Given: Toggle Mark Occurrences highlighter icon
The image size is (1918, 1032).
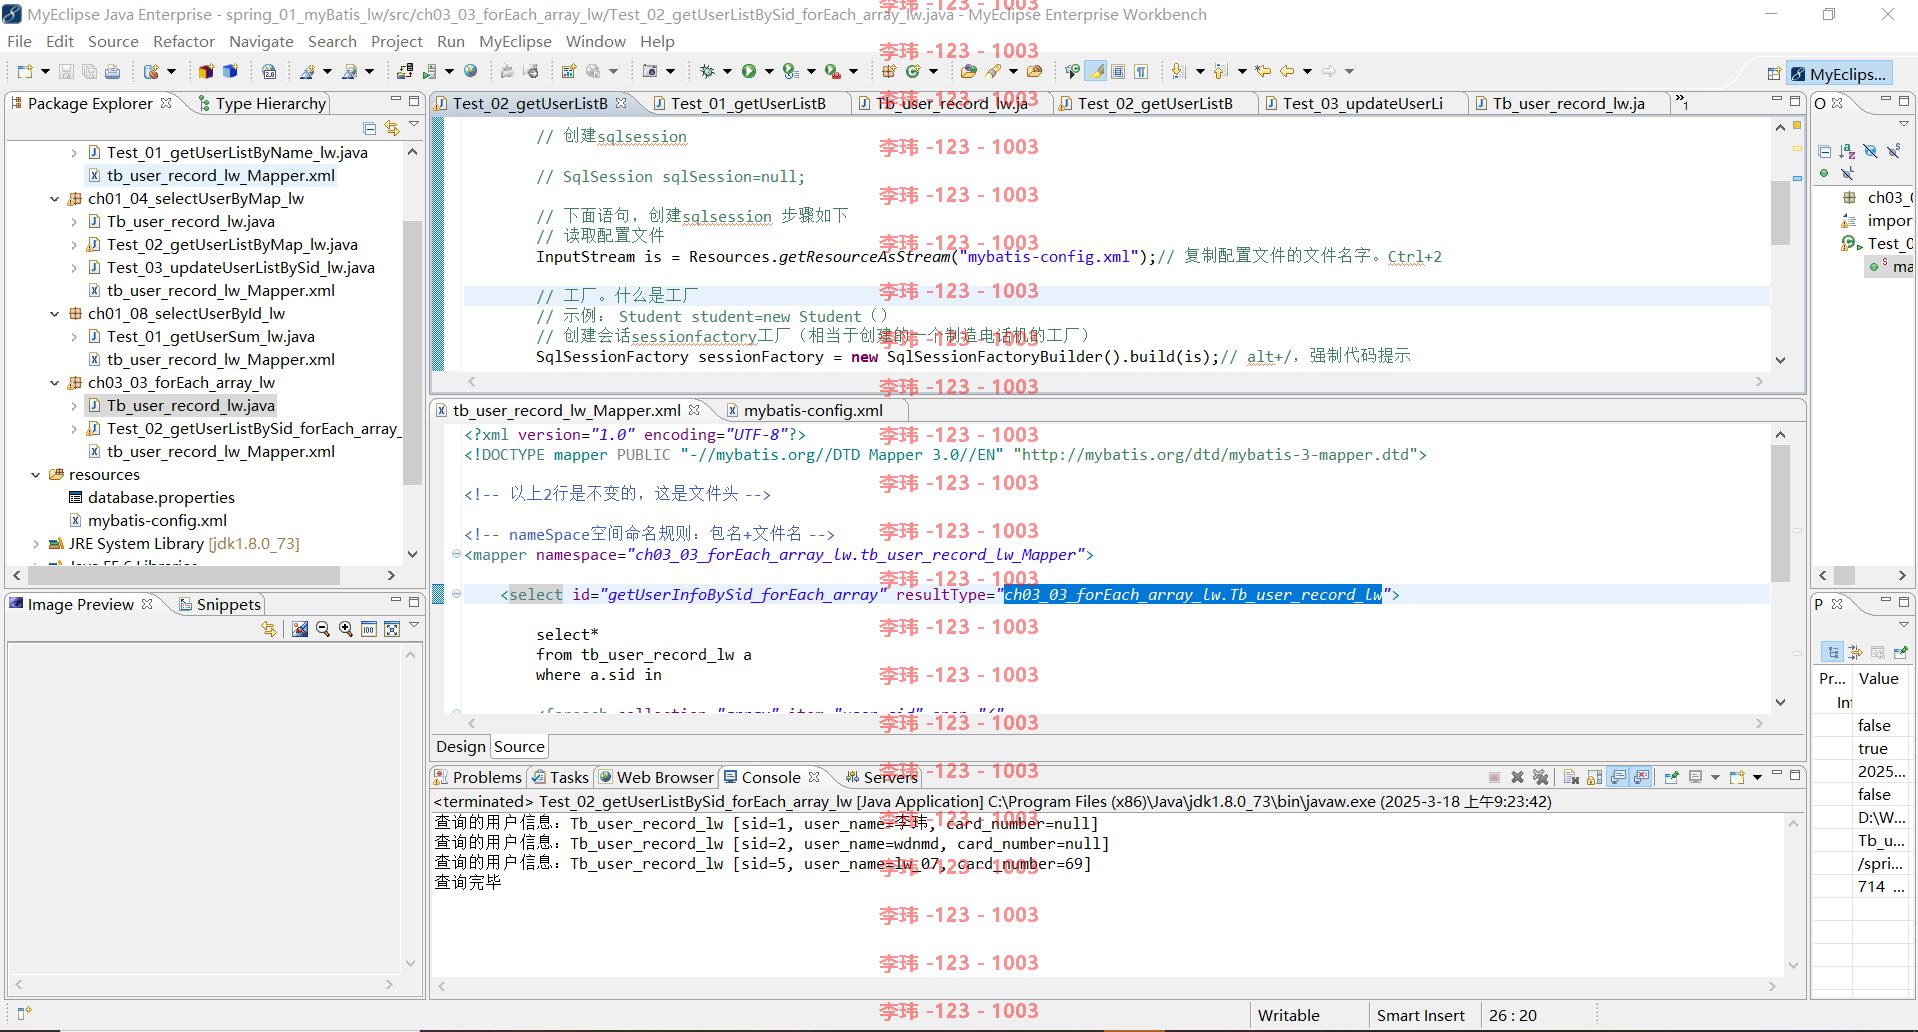Looking at the screenshot, I should tap(1097, 71).
